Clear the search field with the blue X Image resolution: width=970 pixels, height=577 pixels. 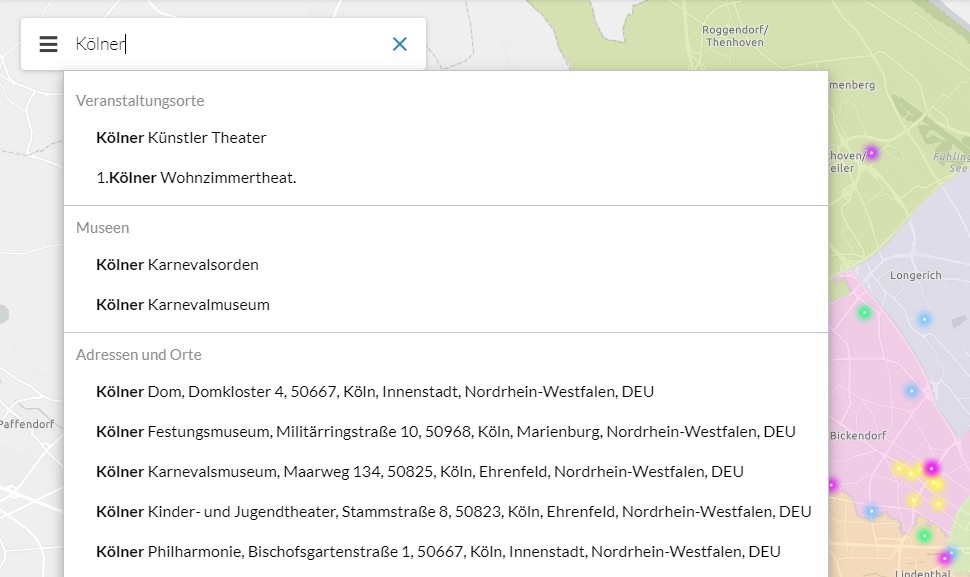coord(400,43)
